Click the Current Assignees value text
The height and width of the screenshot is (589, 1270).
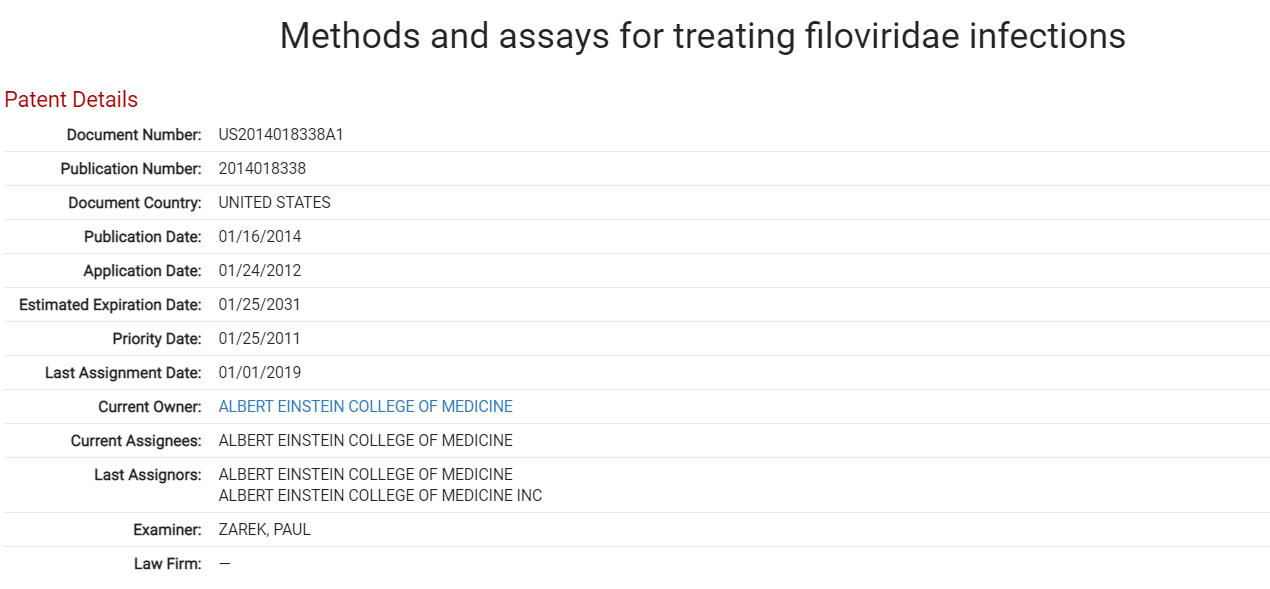click(365, 441)
